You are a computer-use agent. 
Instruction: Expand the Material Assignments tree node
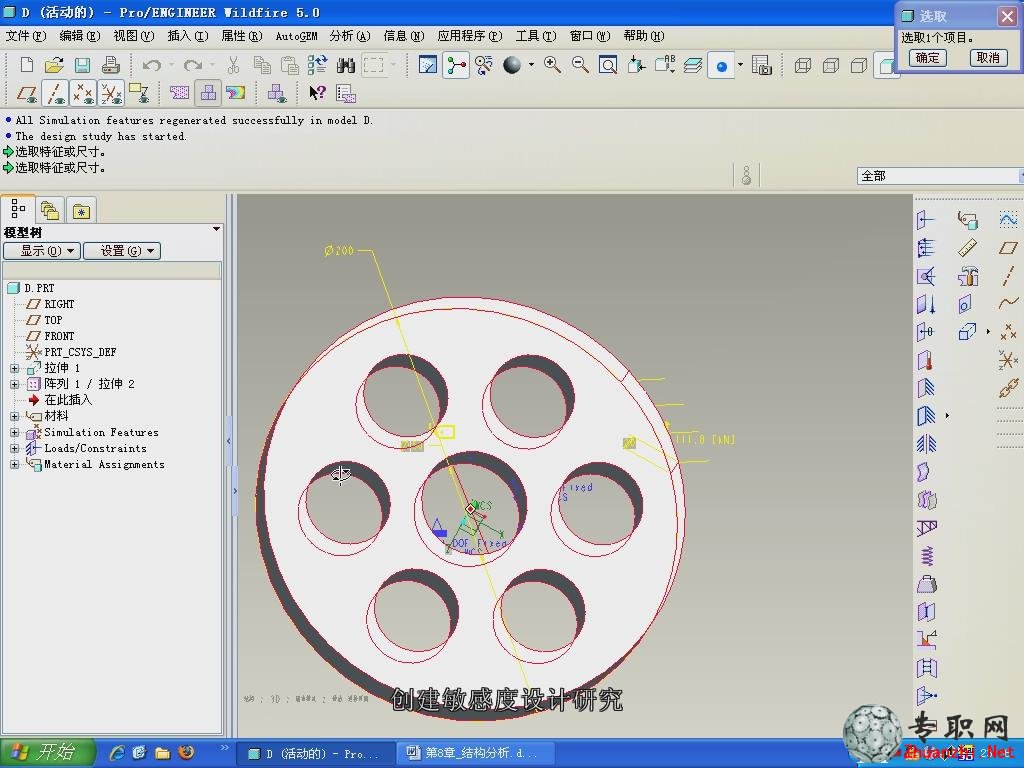15,464
